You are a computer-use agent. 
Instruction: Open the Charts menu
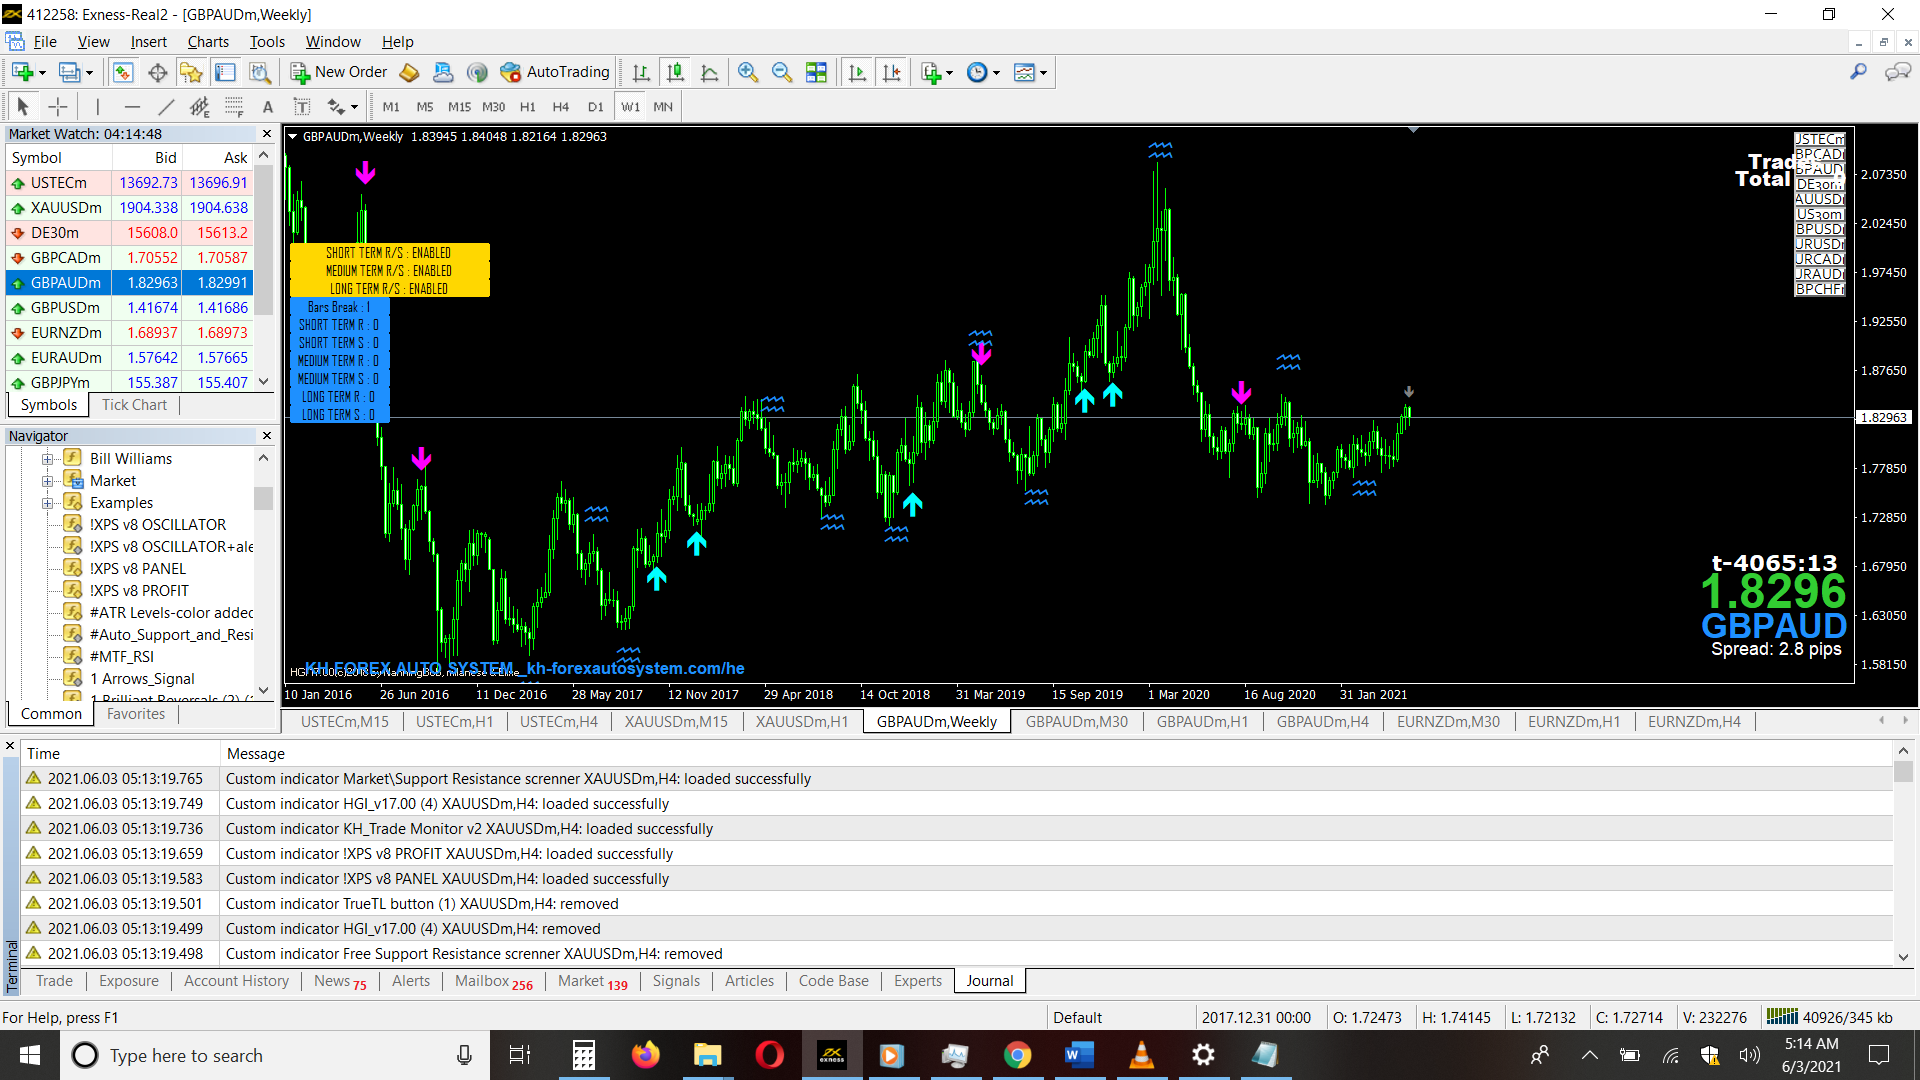(x=208, y=42)
